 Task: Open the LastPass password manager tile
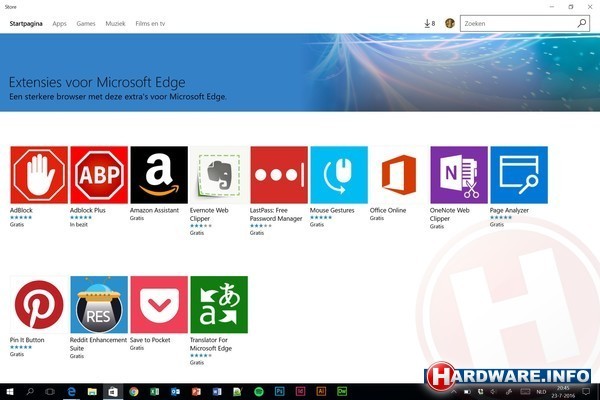coord(279,175)
